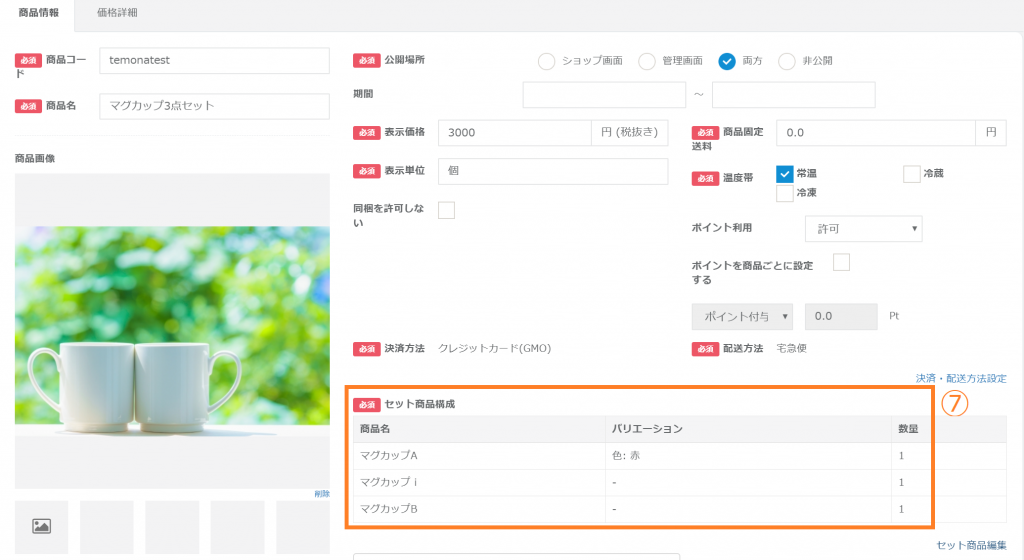Switch to the 商品情報 tab
Image resolution: width=1024 pixels, height=560 pixels.
39,13
